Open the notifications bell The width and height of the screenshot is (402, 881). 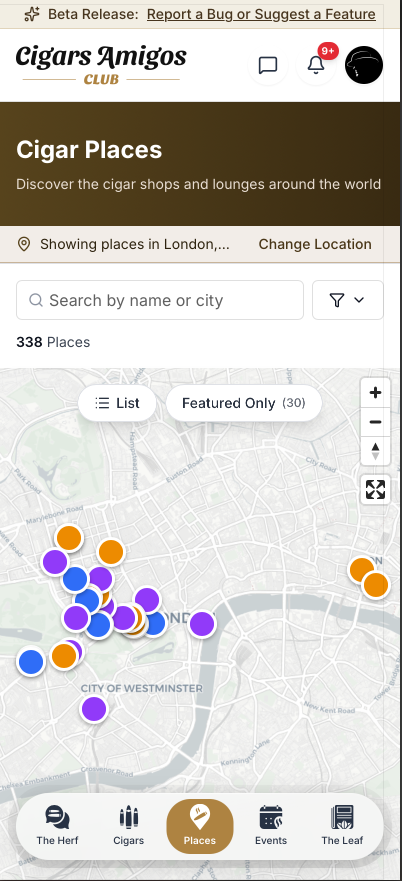pos(316,65)
